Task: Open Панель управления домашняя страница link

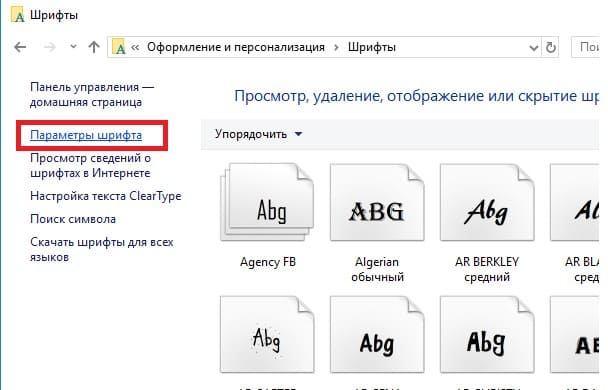Action: pos(92,95)
